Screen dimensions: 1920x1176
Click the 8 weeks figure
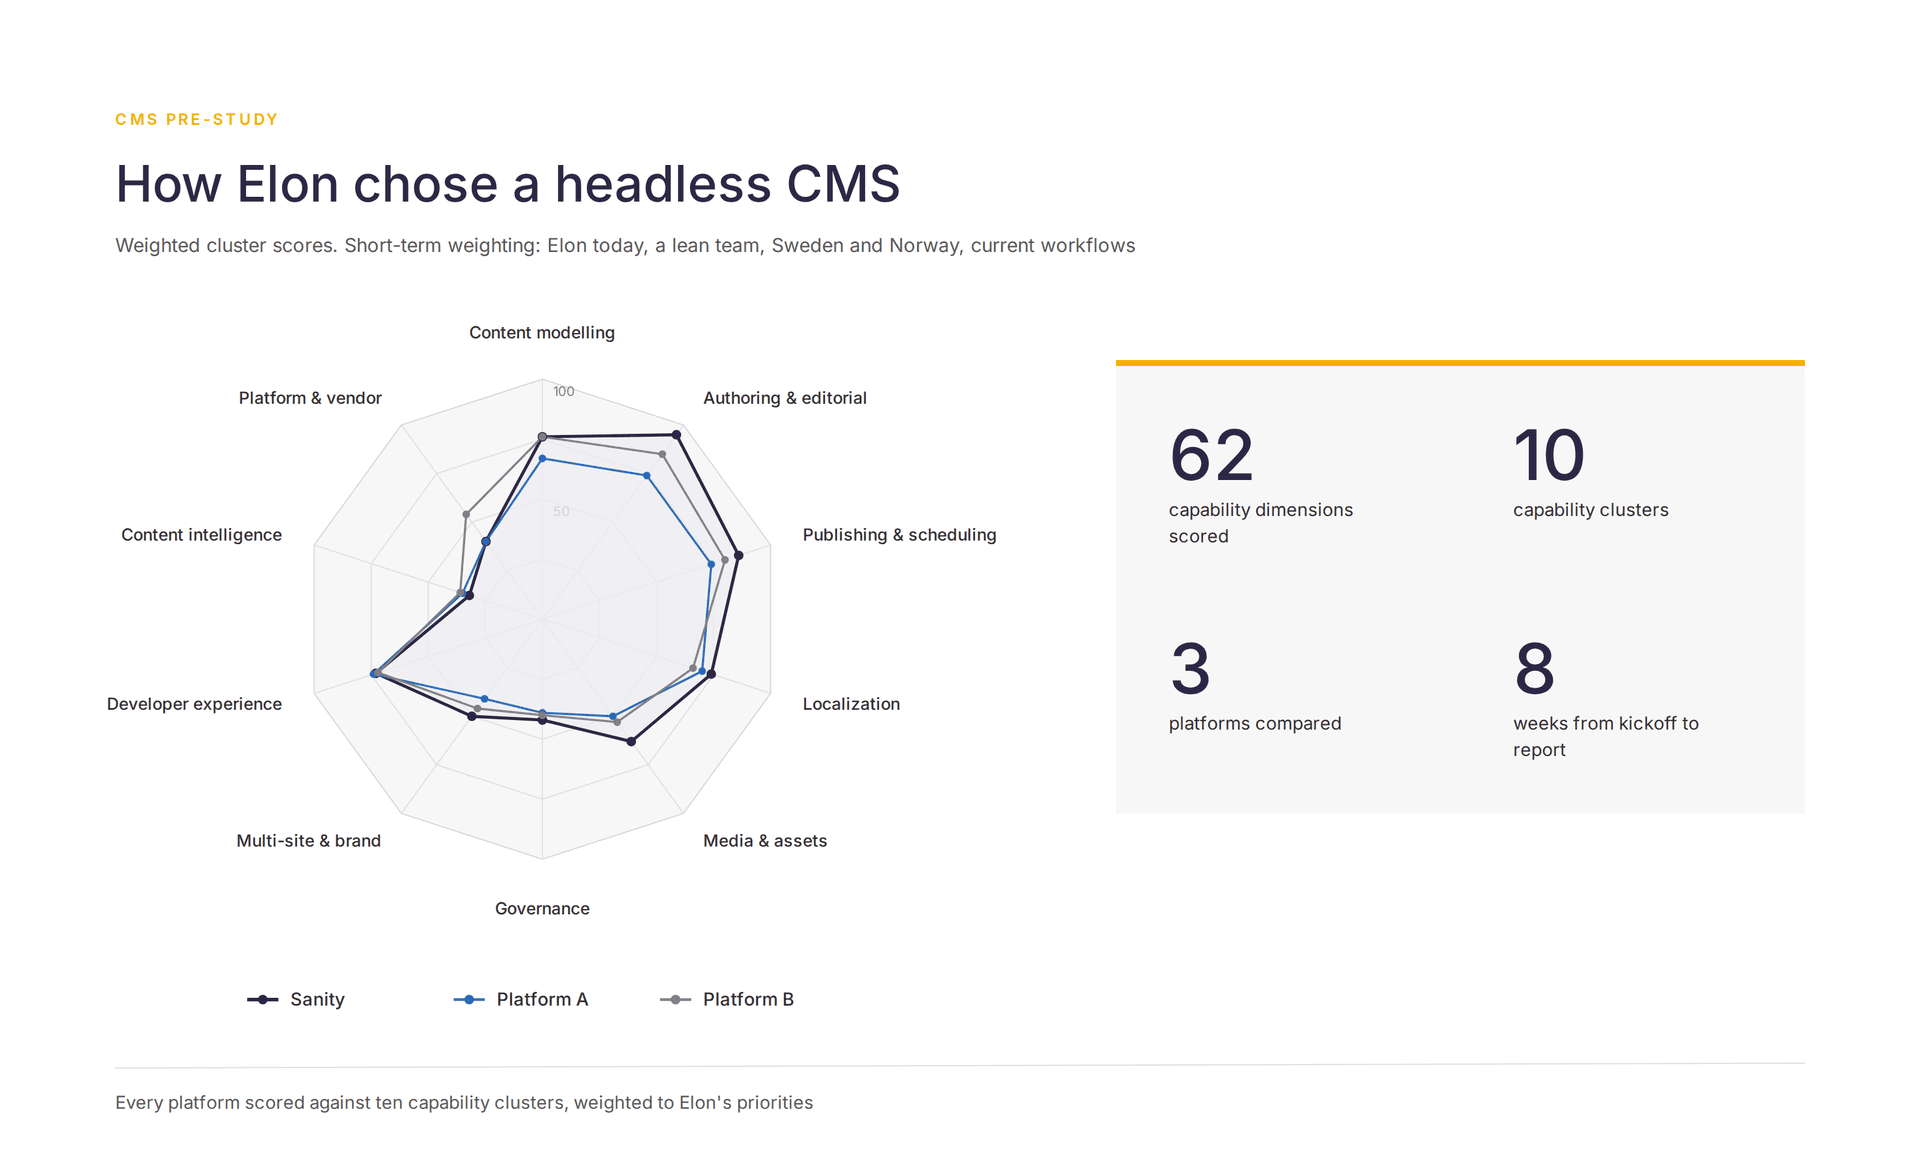[x=1534, y=669]
